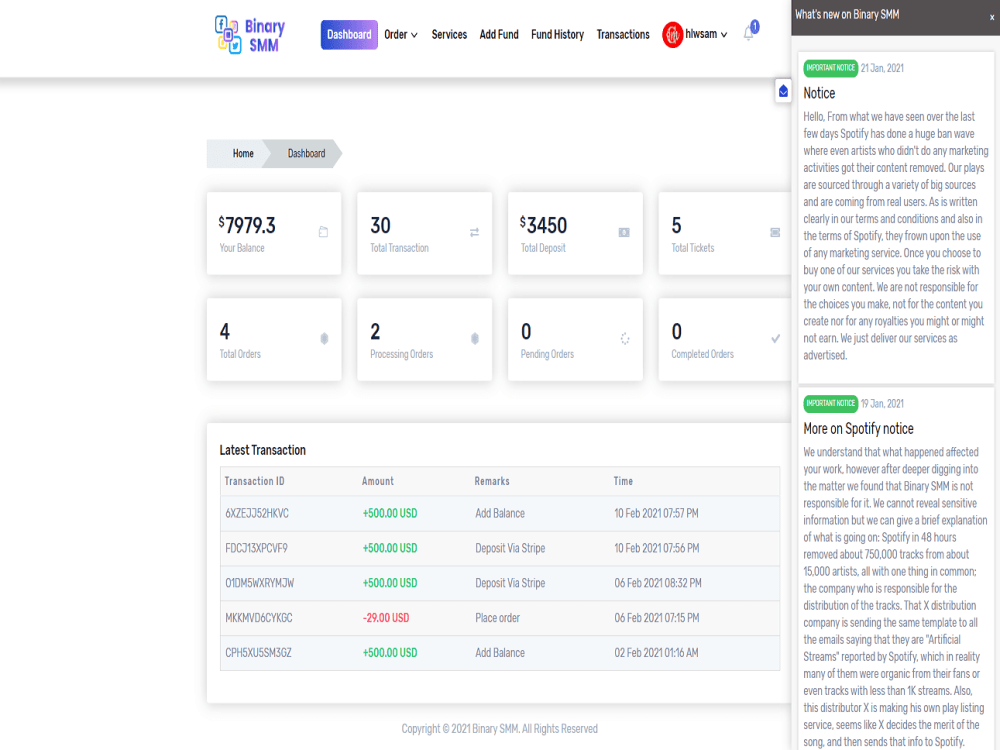The image size is (1000, 750).
Task: Expand the Order dropdown menu
Action: [x=401, y=34]
